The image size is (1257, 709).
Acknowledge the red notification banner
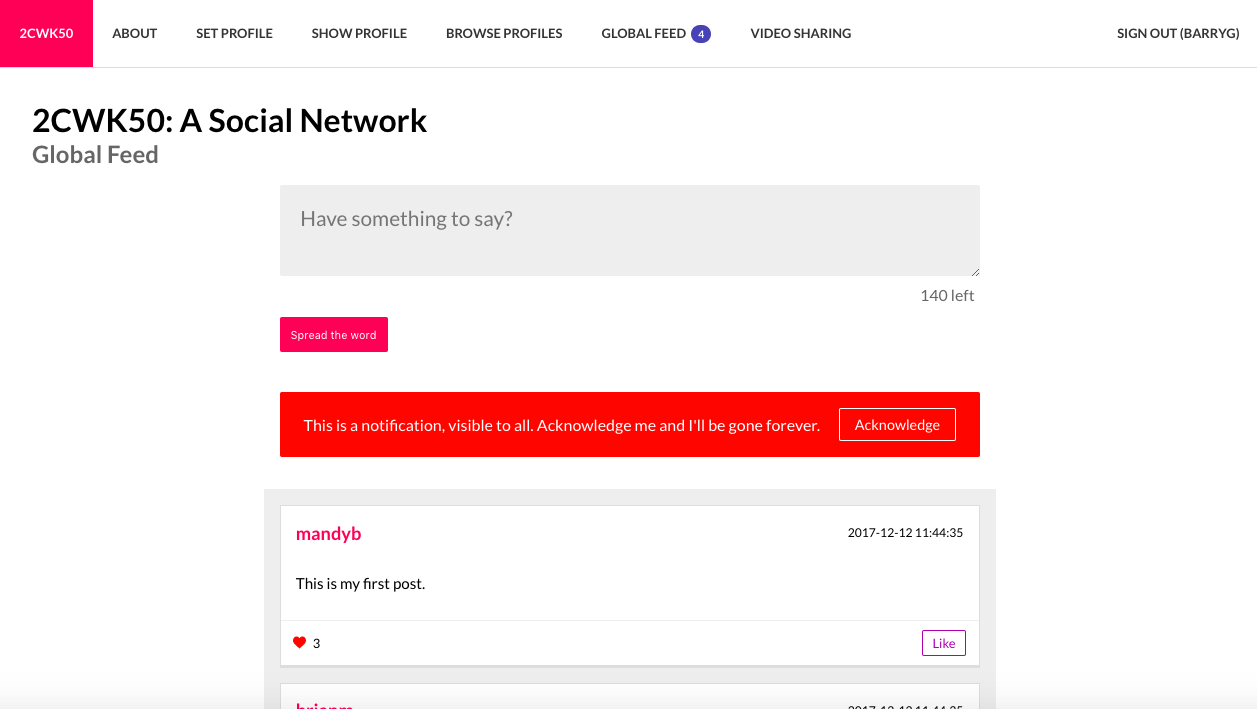coord(897,424)
